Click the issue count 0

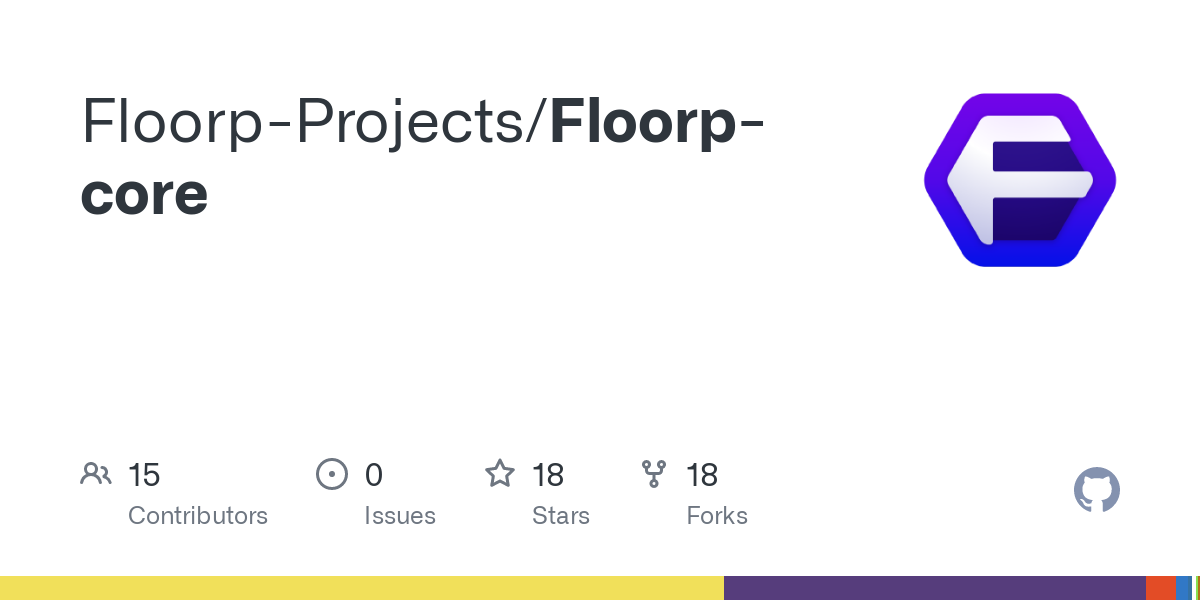[x=373, y=475]
